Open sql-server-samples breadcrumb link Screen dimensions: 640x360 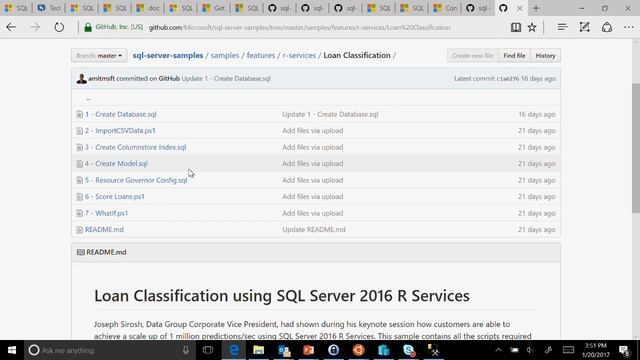pos(168,55)
